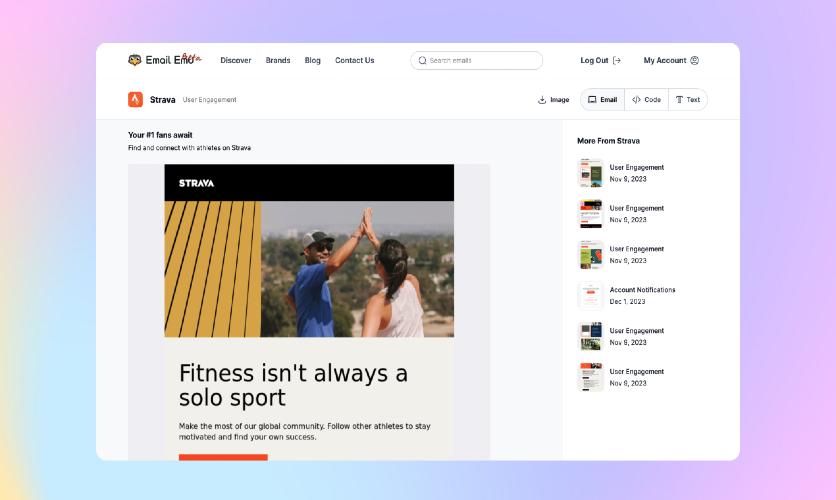Open the Account Notifications email thumbnail
Image resolution: width=836 pixels, height=500 pixels.
[591, 295]
